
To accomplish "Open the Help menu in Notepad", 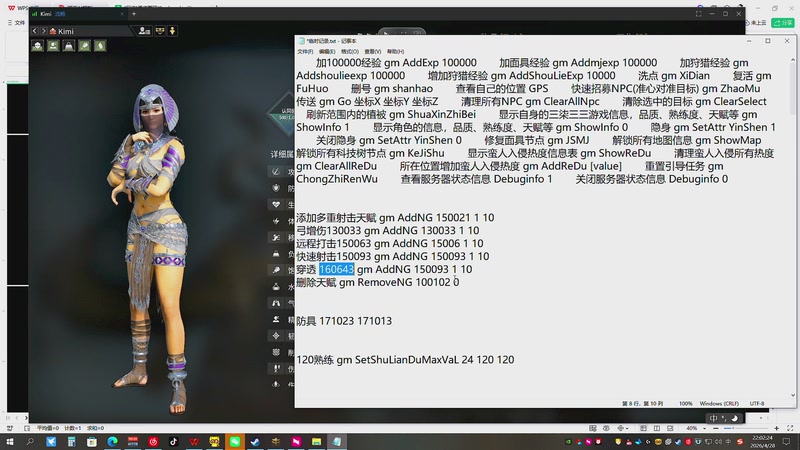I will pyautogui.click(x=395, y=52).
